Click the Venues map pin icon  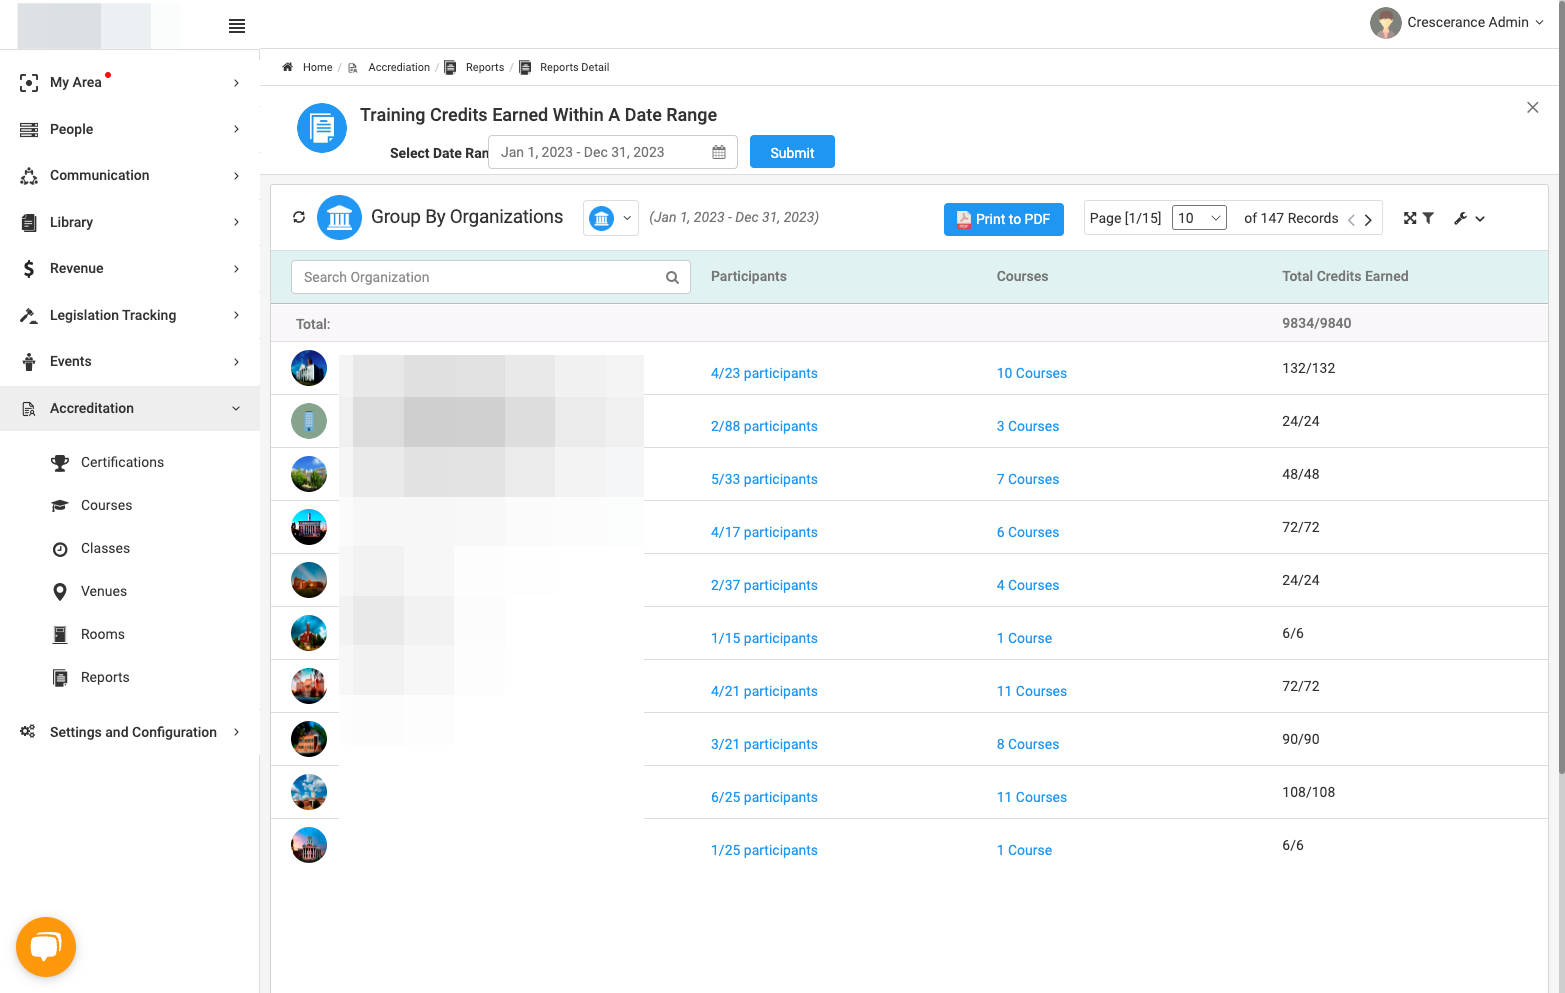point(60,591)
